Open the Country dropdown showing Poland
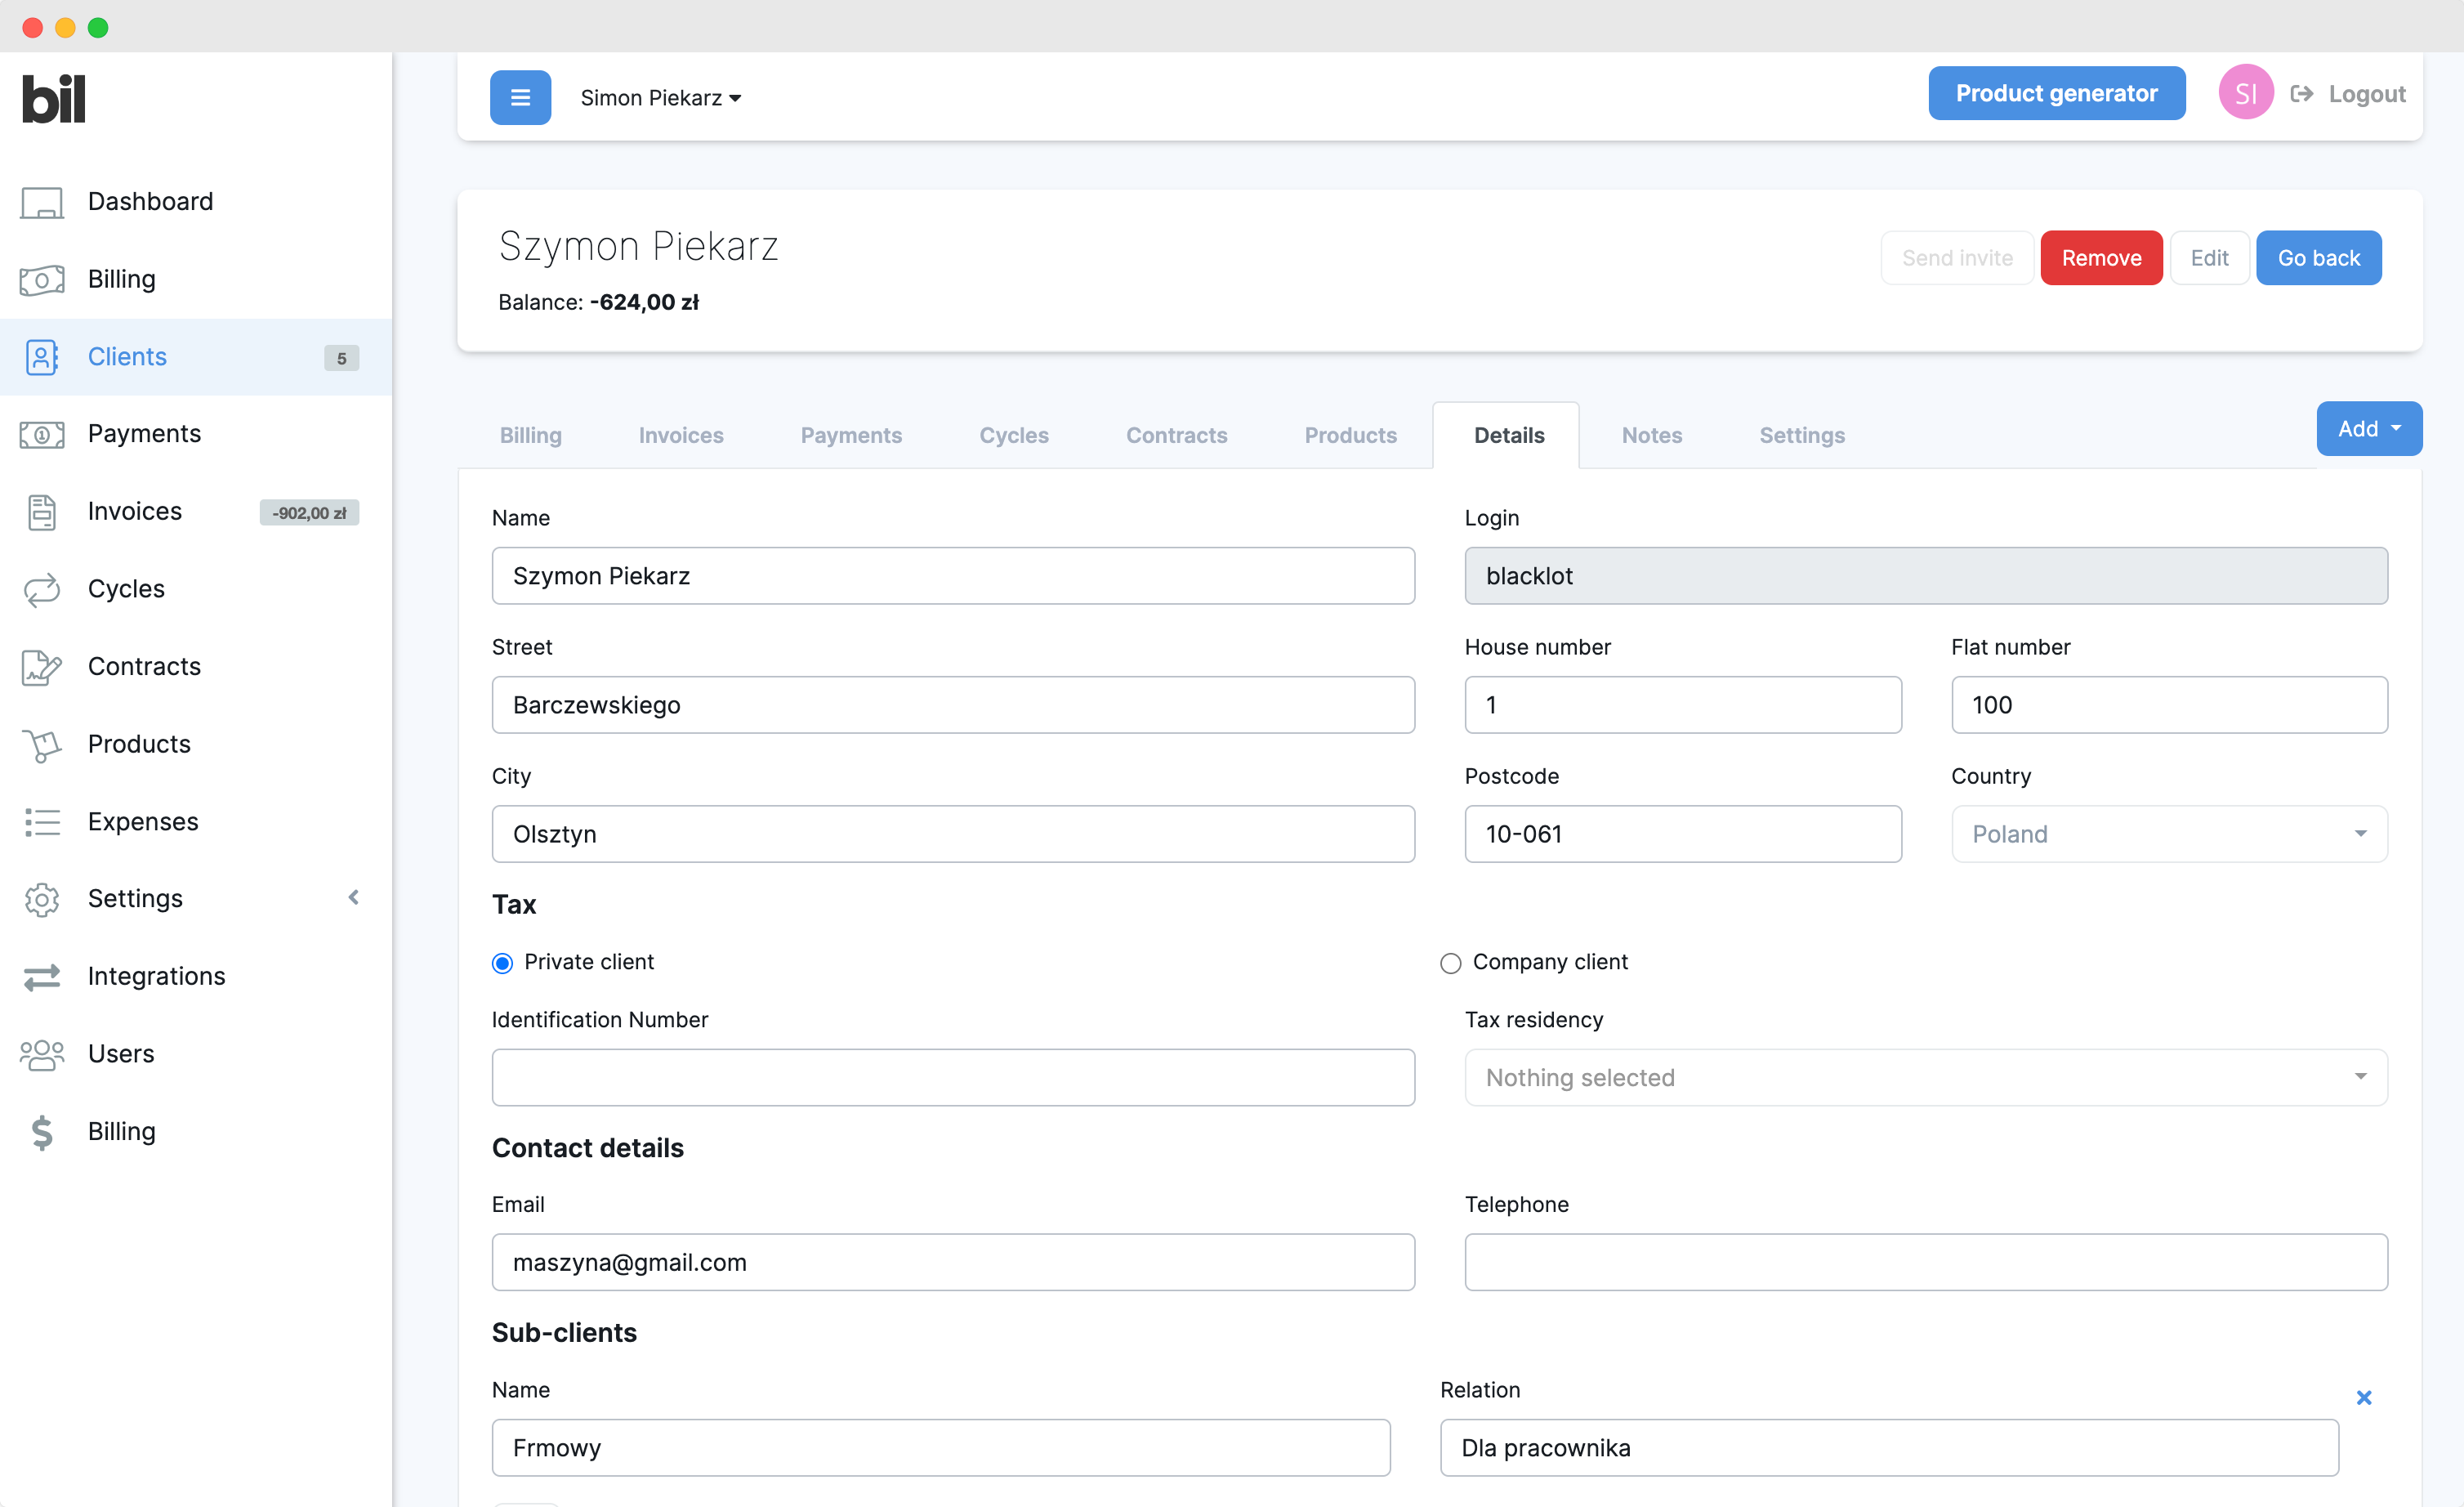 tap(2168, 834)
